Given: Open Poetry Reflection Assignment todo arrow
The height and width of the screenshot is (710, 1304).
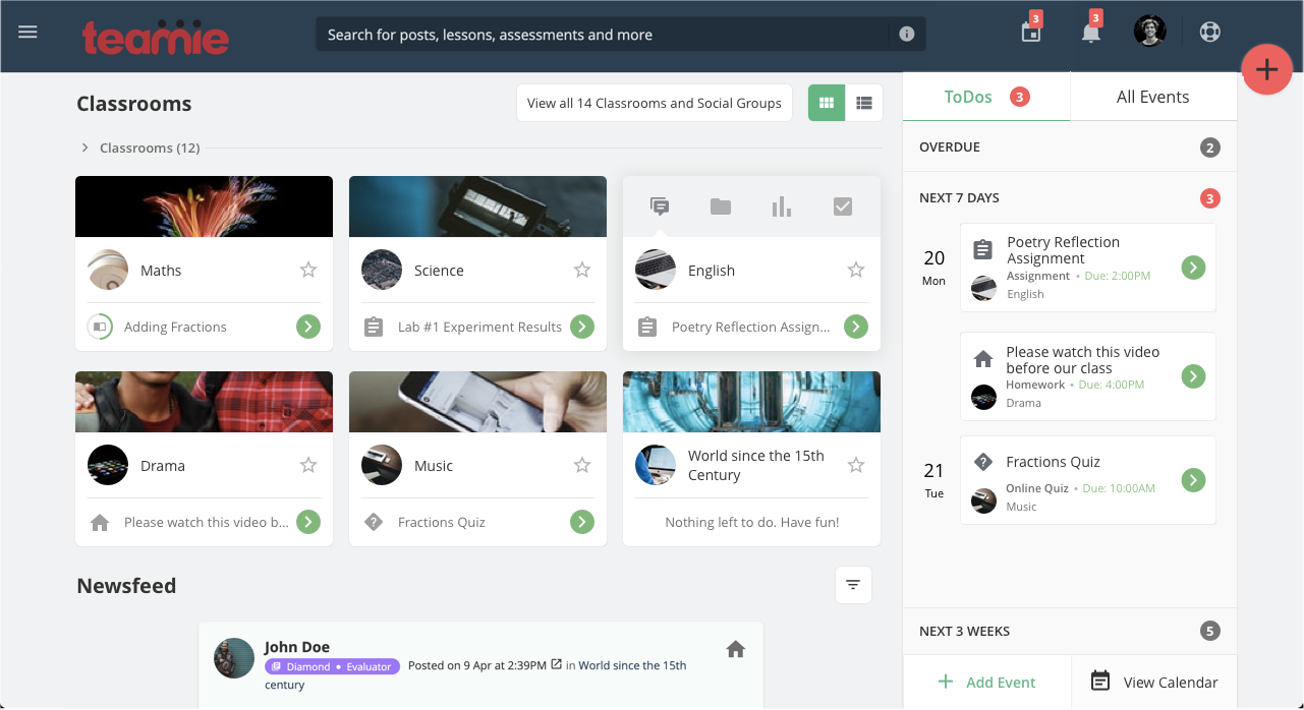Looking at the screenshot, I should coord(1193,267).
